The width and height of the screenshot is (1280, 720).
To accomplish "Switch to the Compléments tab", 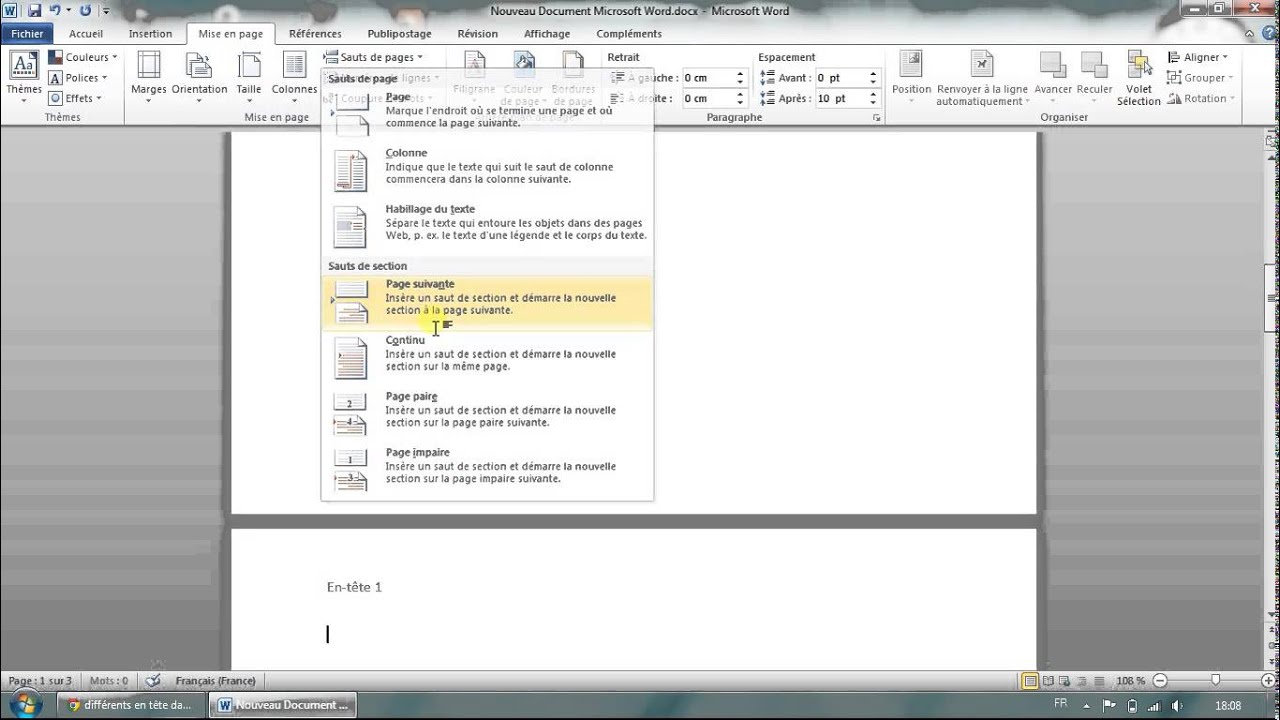I will 629,34.
